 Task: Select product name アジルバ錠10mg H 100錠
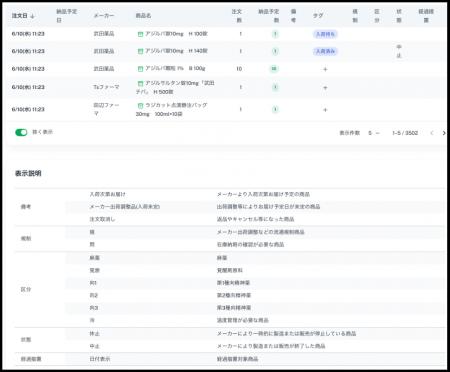(x=176, y=34)
